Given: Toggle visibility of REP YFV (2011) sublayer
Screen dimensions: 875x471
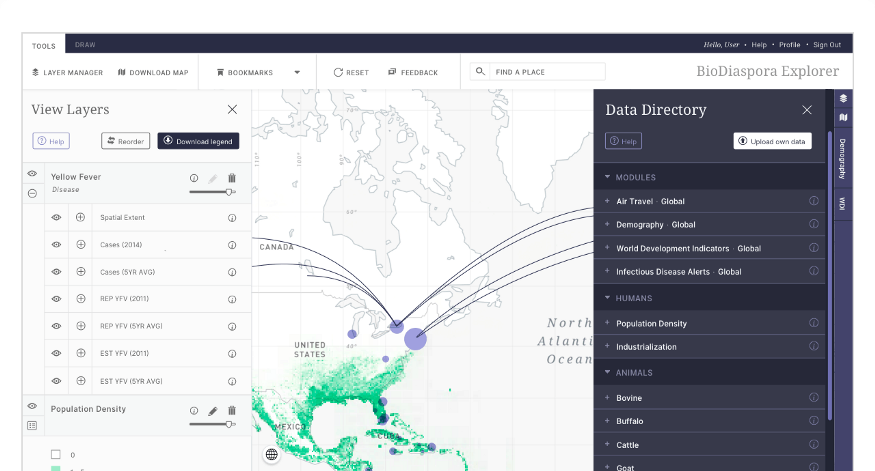Looking at the screenshot, I should [56, 299].
